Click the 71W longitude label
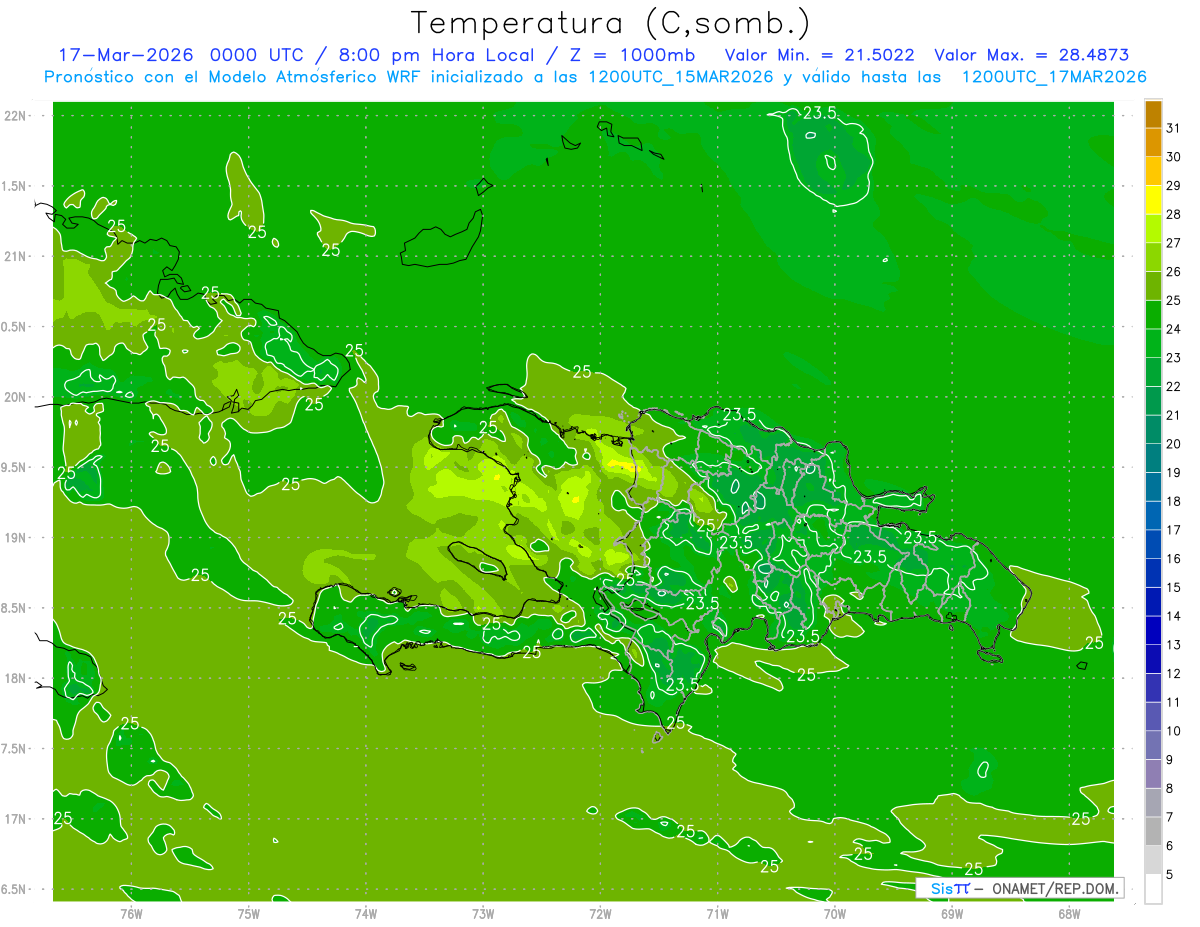 pos(717,913)
